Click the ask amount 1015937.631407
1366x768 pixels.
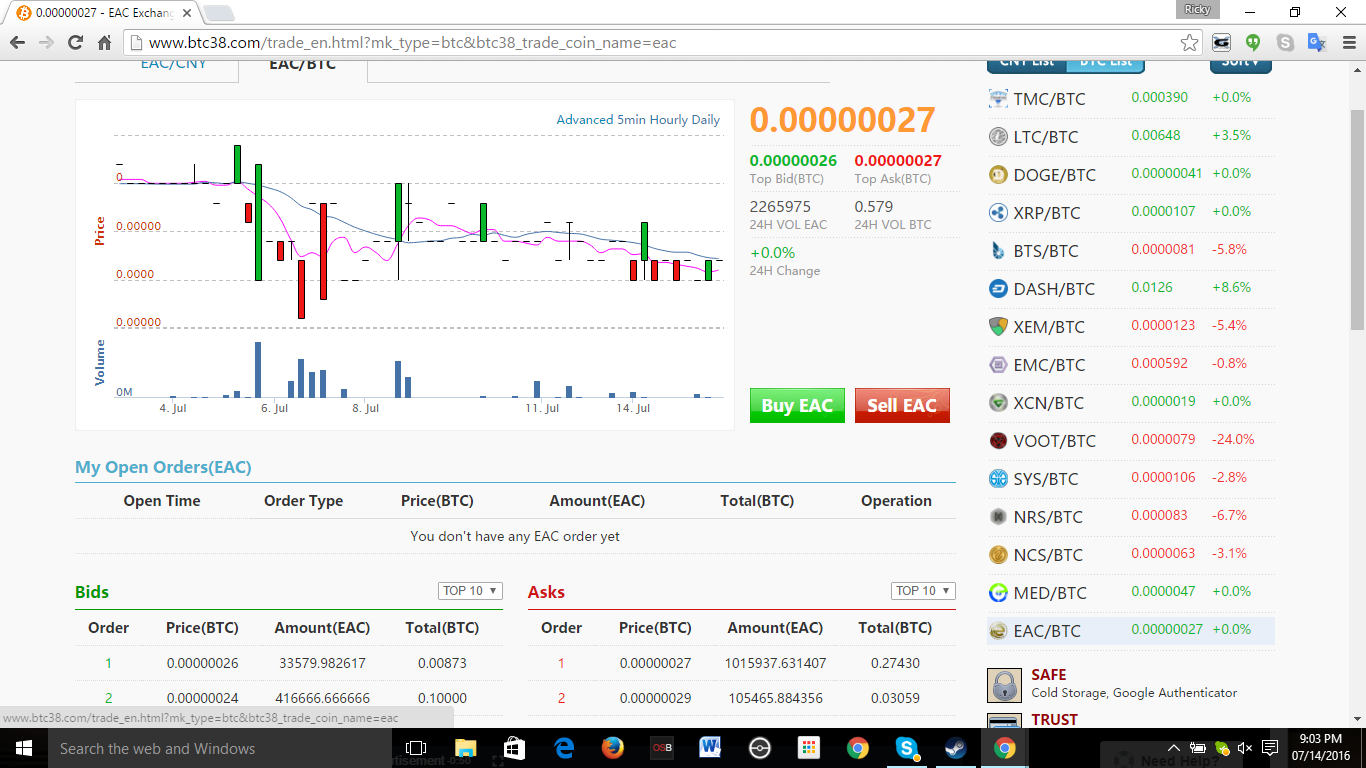(775, 663)
